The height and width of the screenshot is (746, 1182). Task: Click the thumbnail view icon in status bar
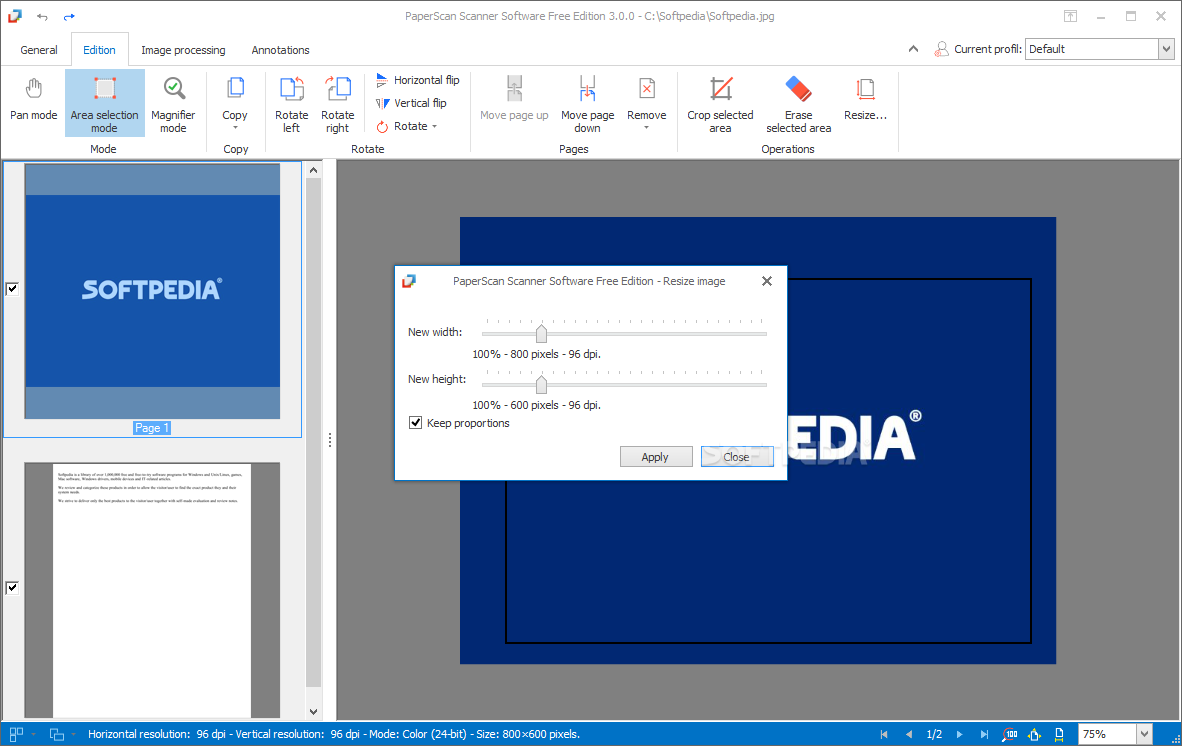[16, 734]
